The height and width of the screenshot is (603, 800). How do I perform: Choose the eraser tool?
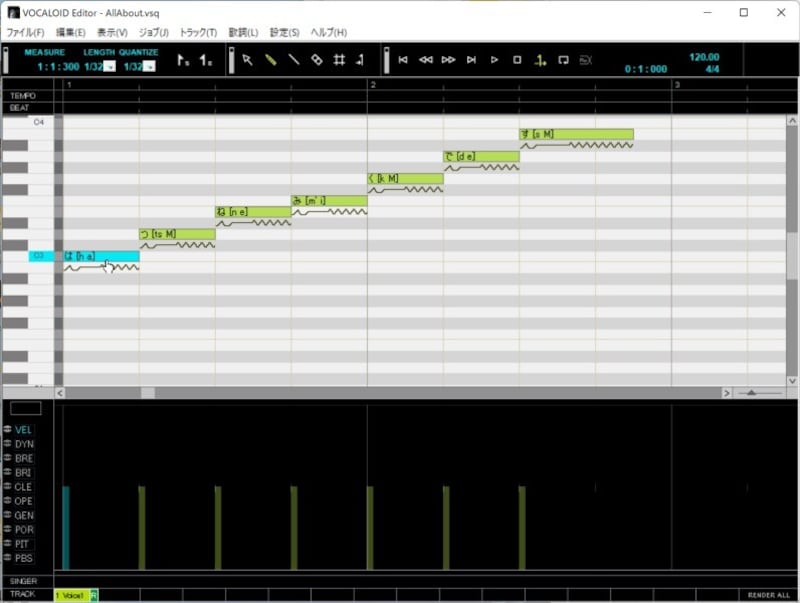point(316,60)
